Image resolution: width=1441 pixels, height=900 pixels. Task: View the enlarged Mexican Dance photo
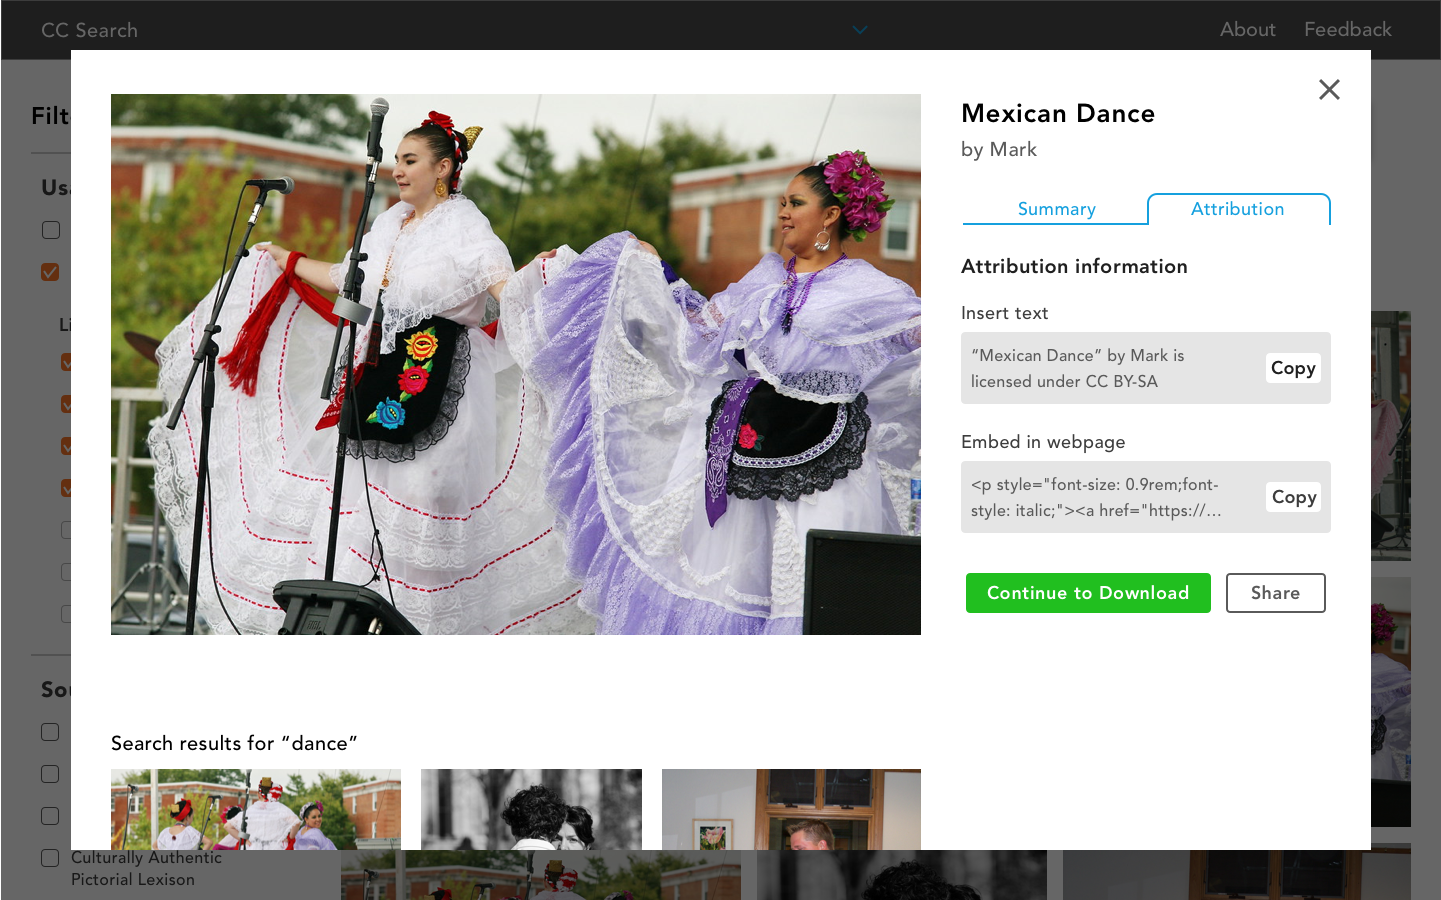515,364
